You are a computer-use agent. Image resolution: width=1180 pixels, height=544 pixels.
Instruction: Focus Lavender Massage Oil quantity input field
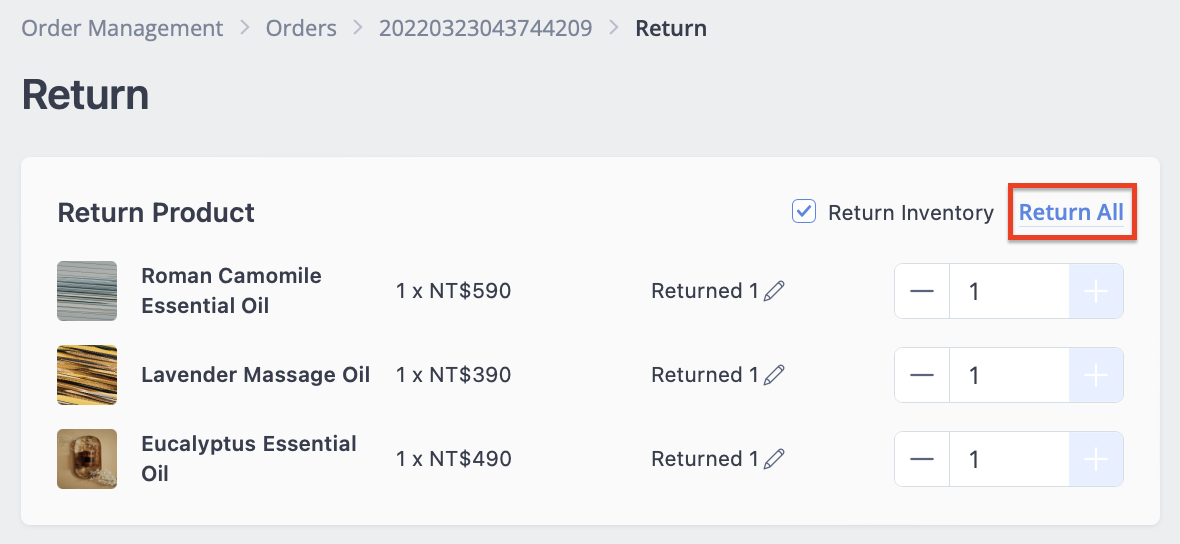1009,375
